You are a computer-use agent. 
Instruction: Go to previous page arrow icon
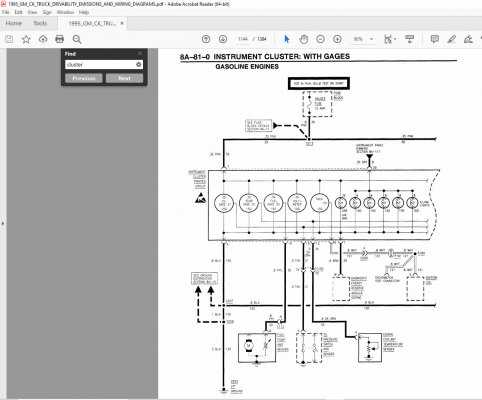[x=206, y=39]
